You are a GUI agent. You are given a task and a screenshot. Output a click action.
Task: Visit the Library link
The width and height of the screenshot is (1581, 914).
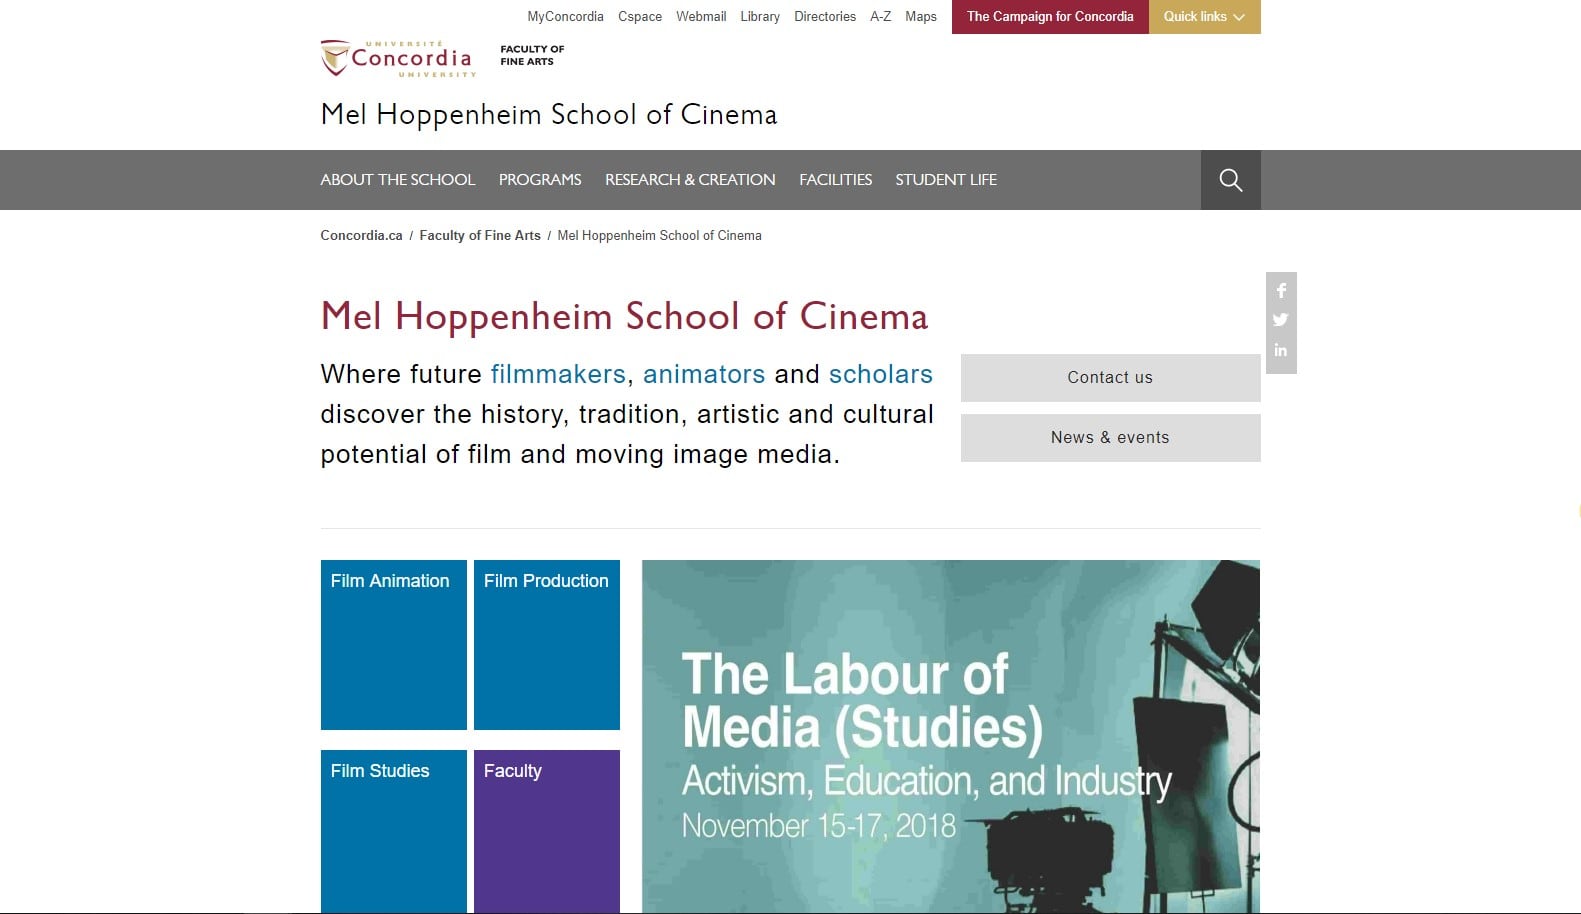pyautogui.click(x=760, y=17)
